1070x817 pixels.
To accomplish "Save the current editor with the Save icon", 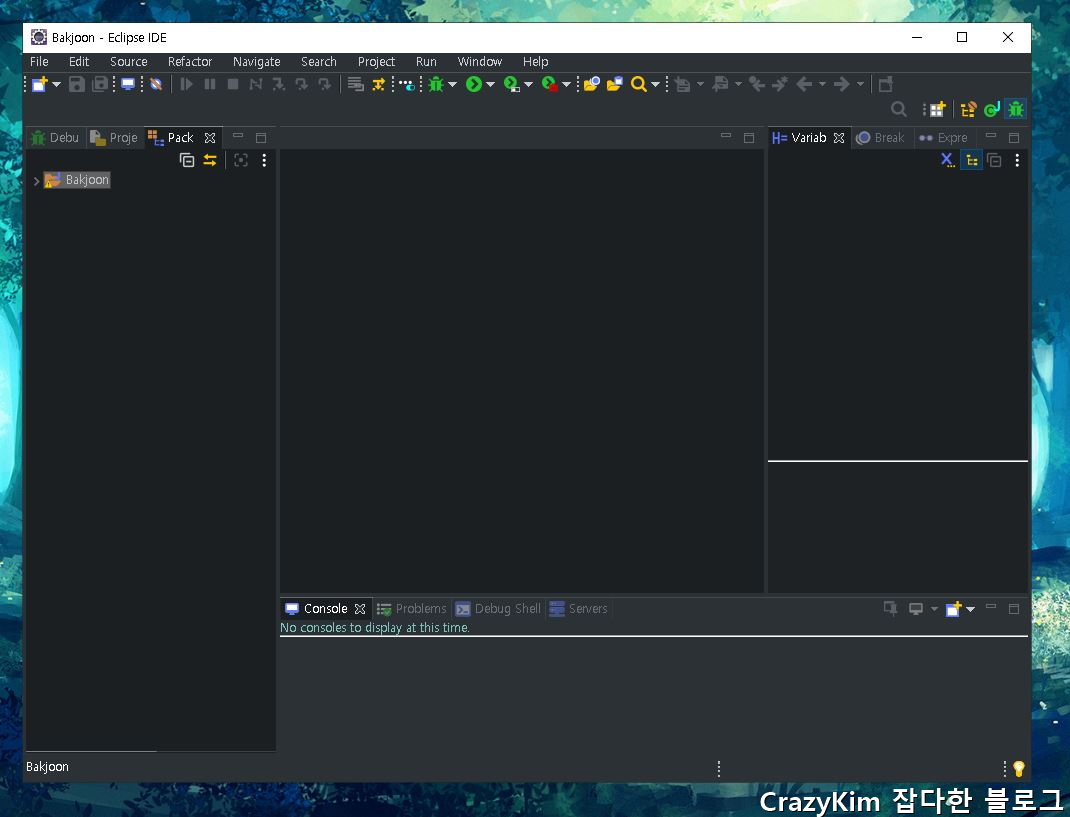I will tap(77, 84).
